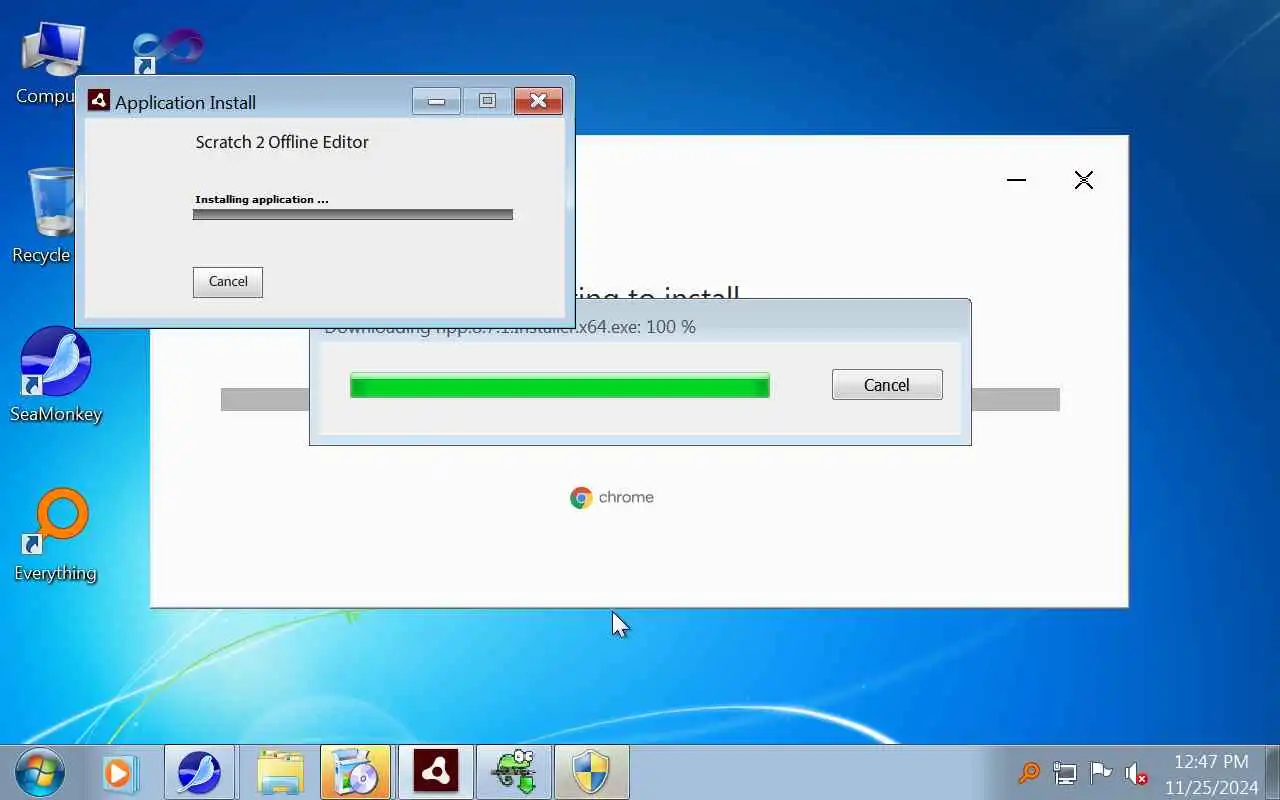Cancel the Scratch 2 Offline Editor installation
Viewport: 1280px width, 800px height.
pos(228,282)
